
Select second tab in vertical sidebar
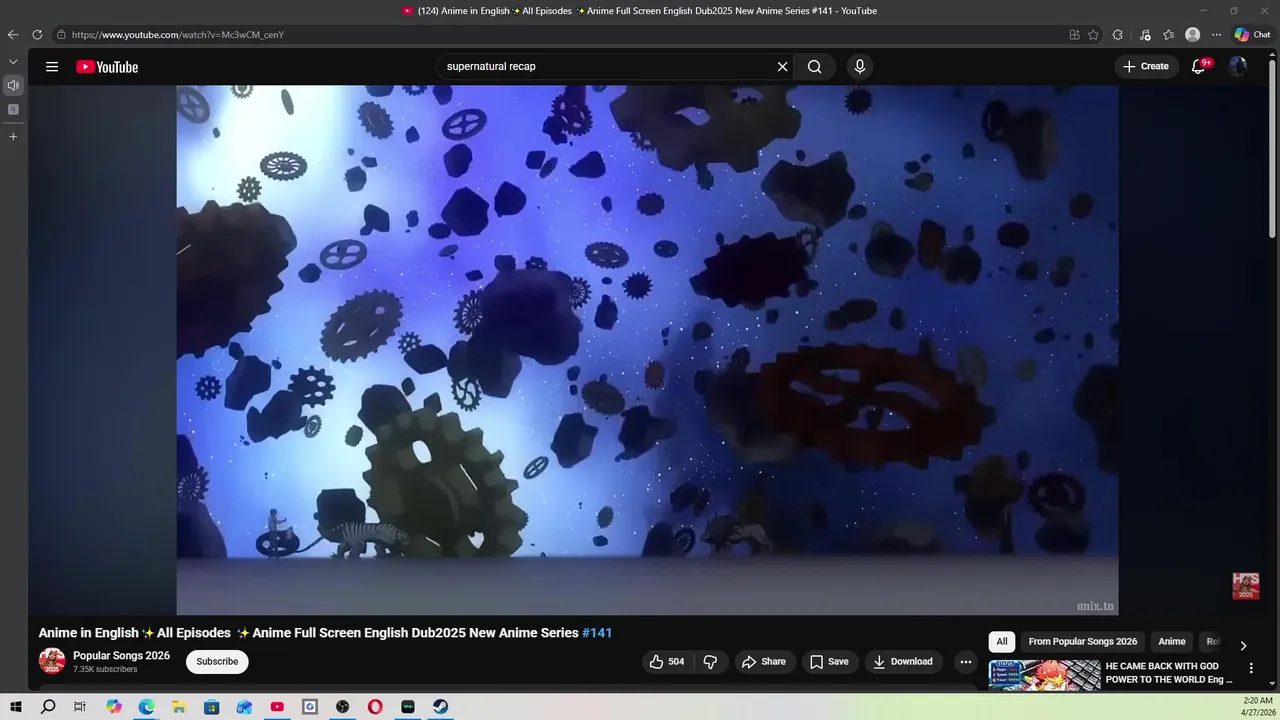[x=13, y=109]
